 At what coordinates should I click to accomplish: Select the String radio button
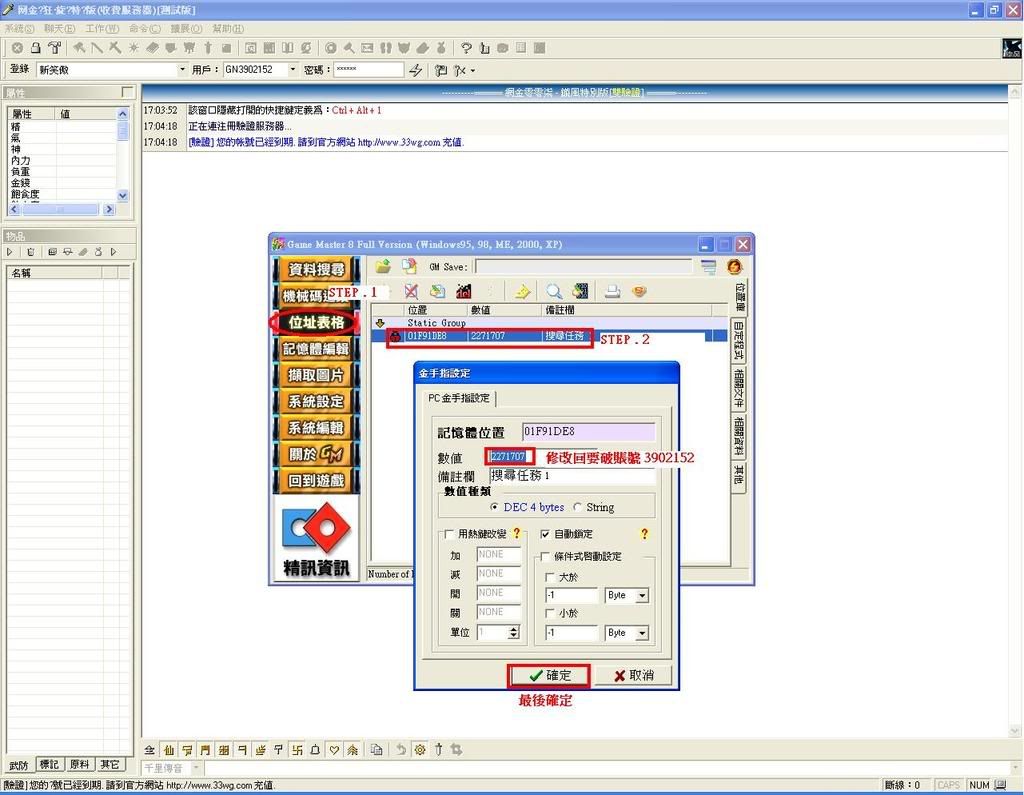[578, 508]
